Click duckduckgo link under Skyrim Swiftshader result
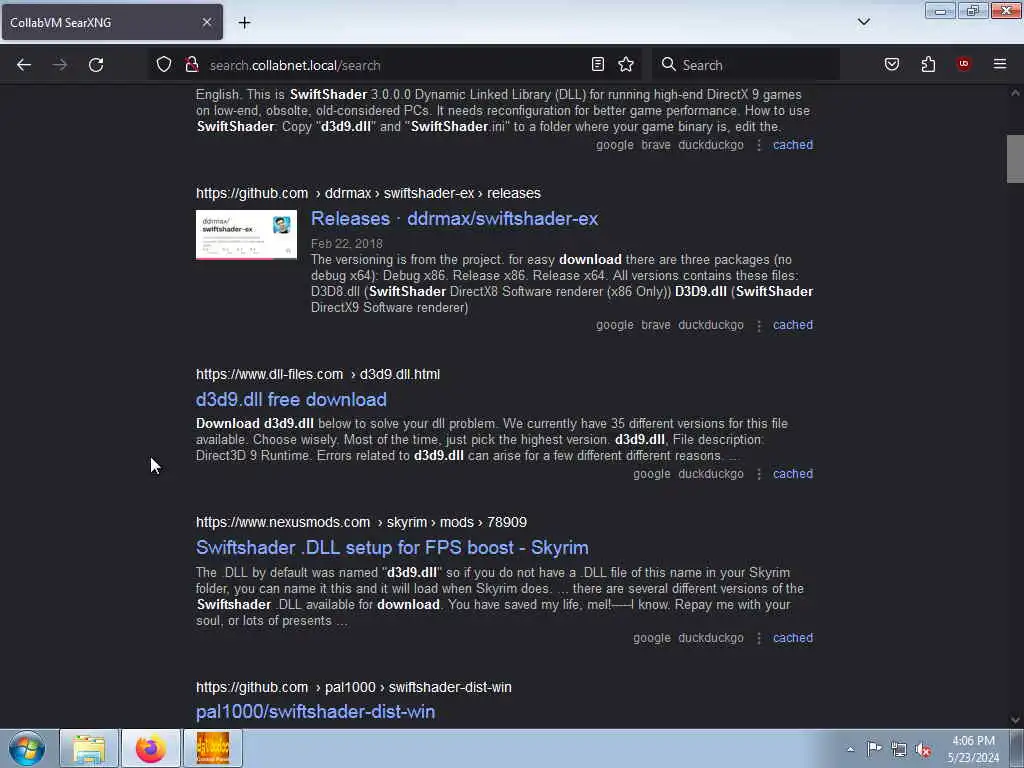 pyautogui.click(x=711, y=638)
